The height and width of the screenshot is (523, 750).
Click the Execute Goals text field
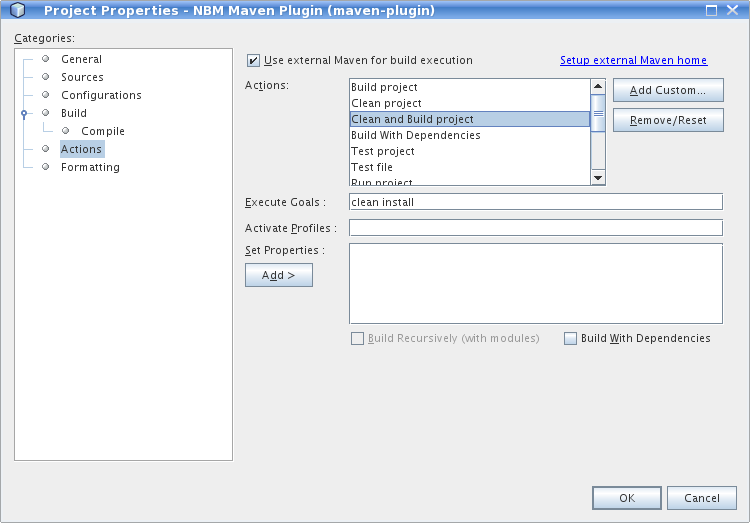[535, 202]
